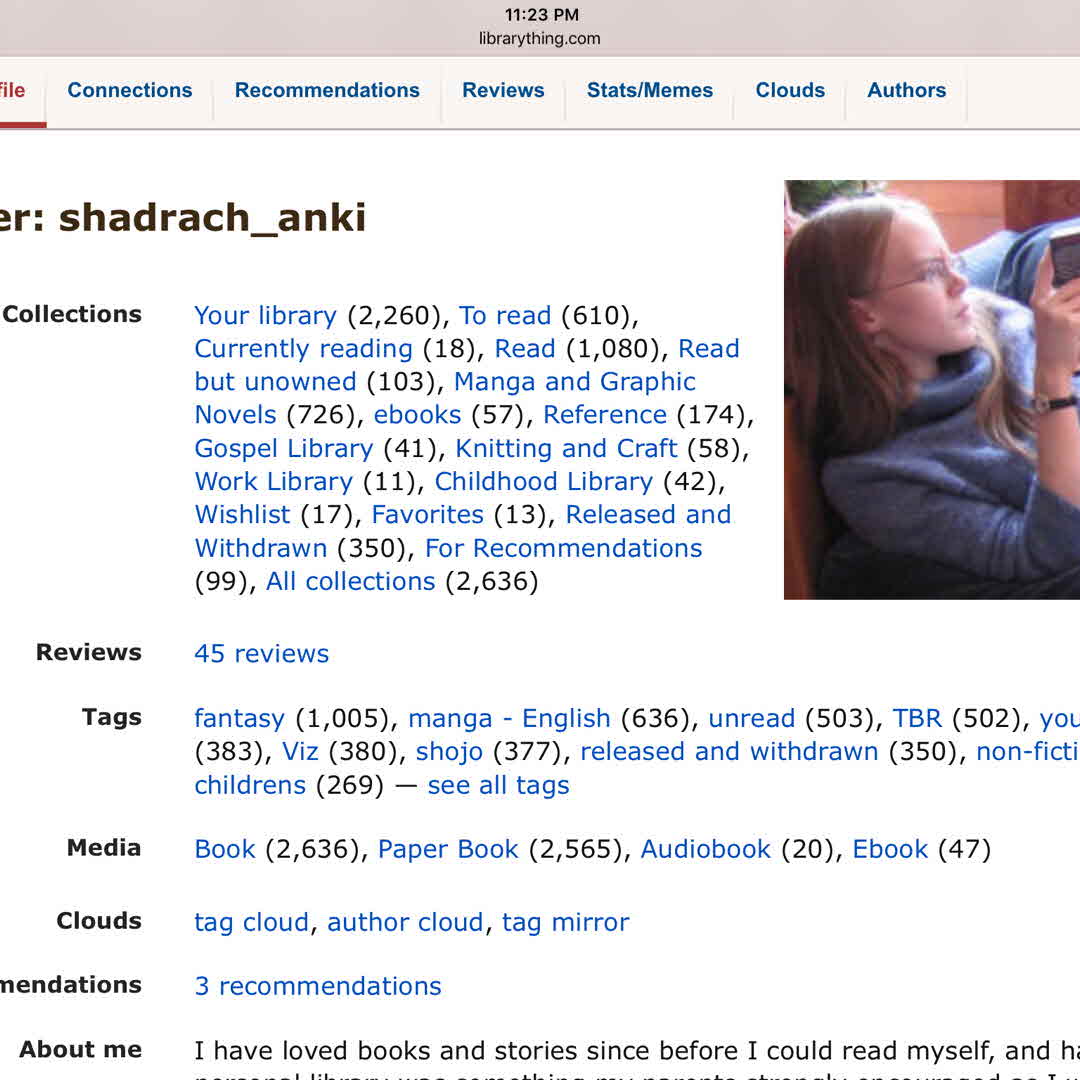Switch to the Recommendations tab
1080x1080 pixels.
[x=327, y=90]
